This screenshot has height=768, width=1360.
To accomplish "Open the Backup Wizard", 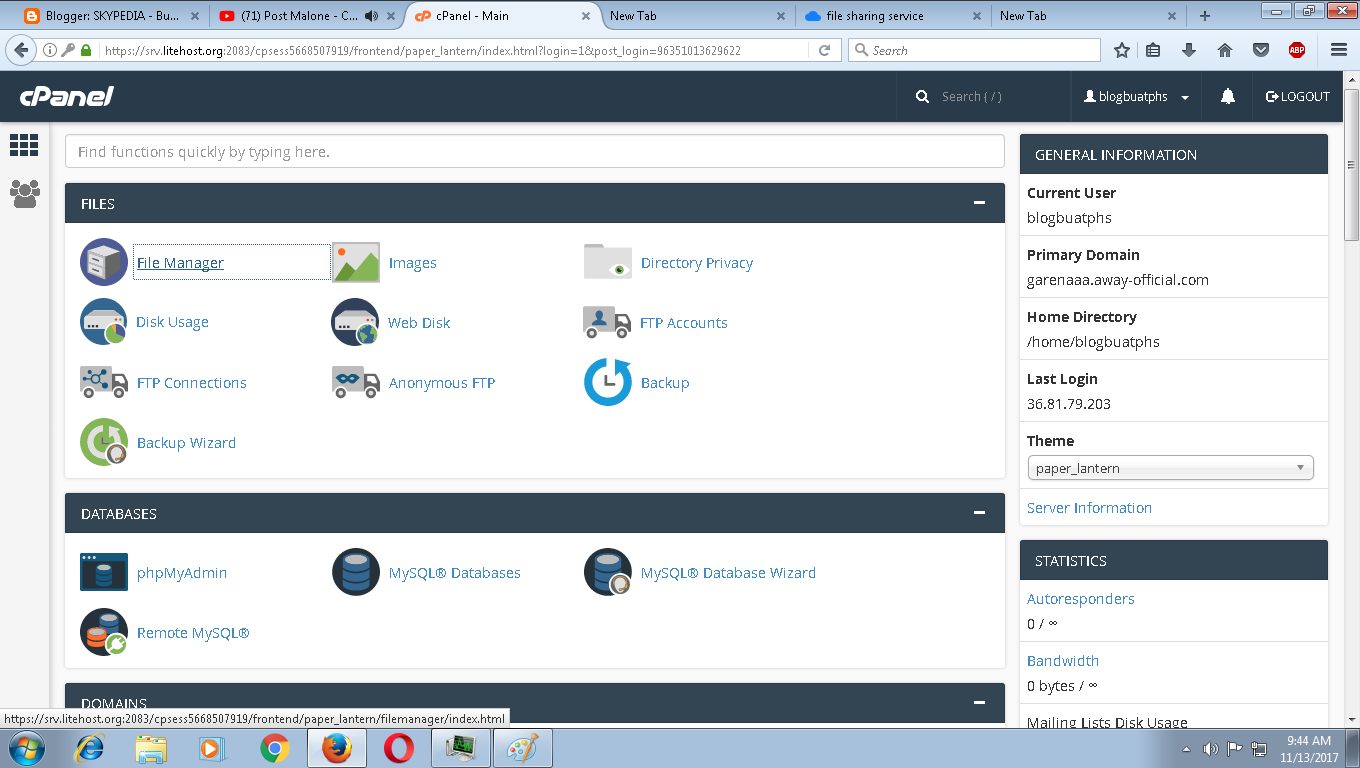I will click(186, 442).
